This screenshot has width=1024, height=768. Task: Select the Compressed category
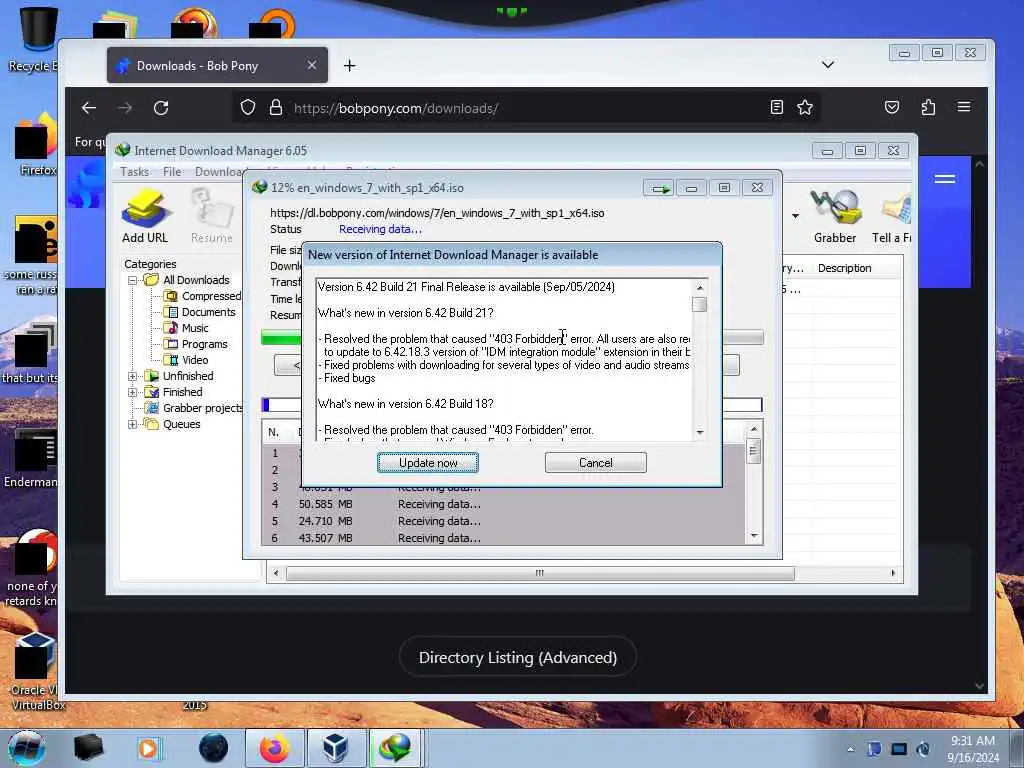click(211, 296)
